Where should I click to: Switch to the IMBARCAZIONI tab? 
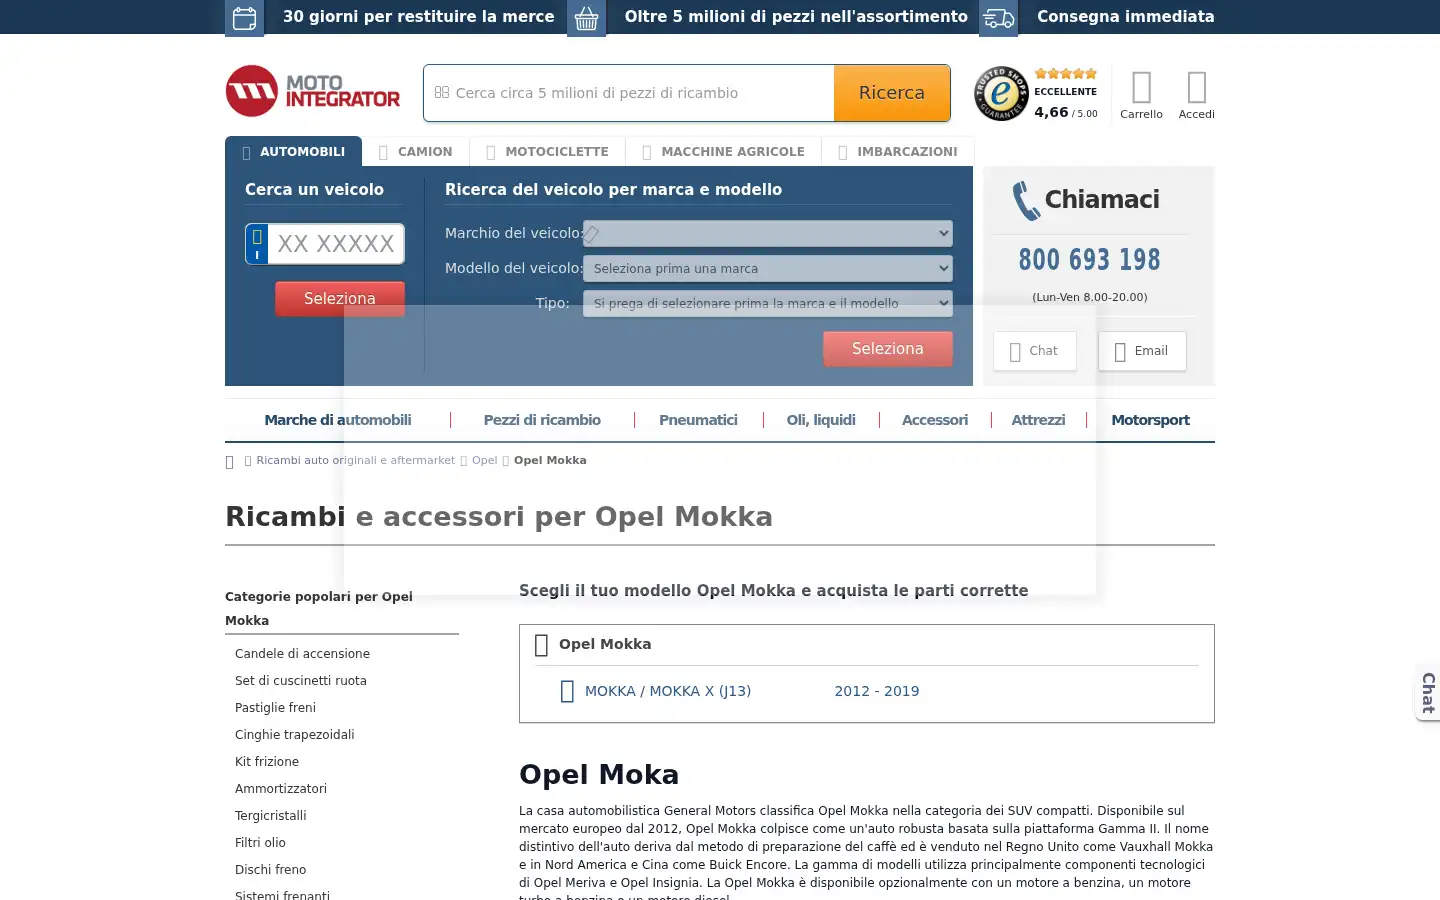pyautogui.click(x=898, y=152)
